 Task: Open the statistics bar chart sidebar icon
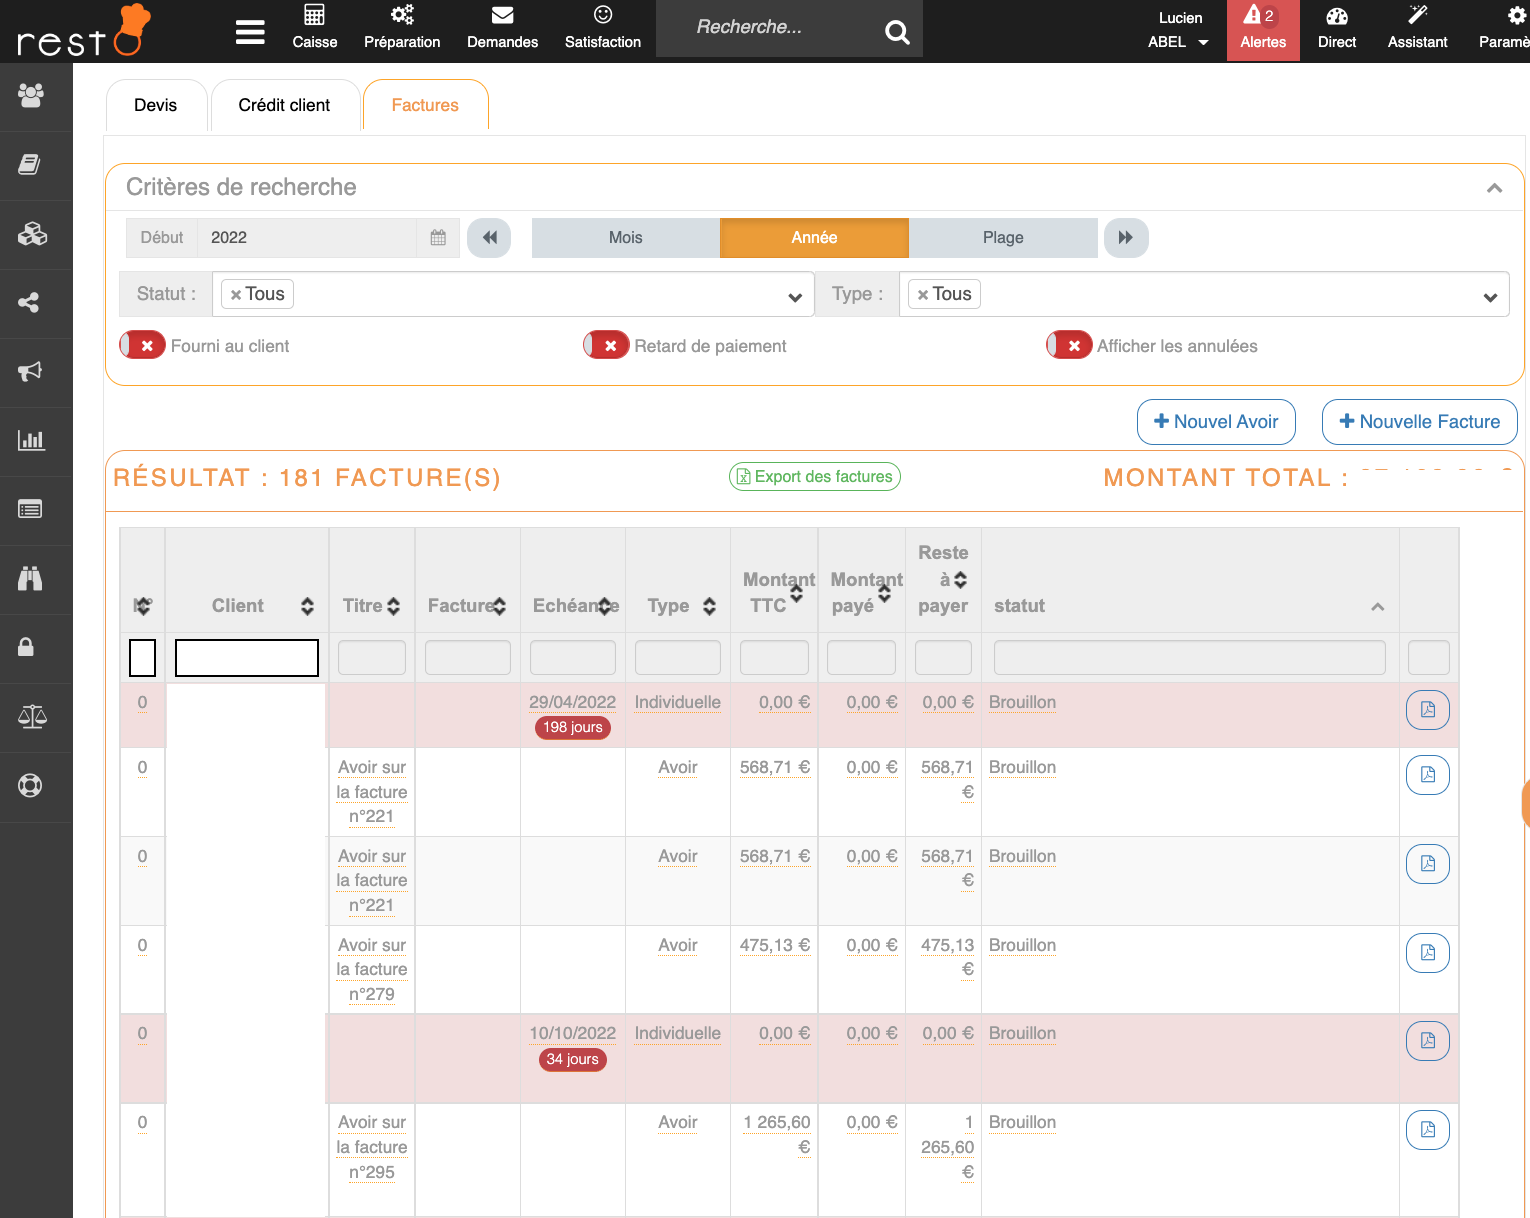click(x=31, y=440)
